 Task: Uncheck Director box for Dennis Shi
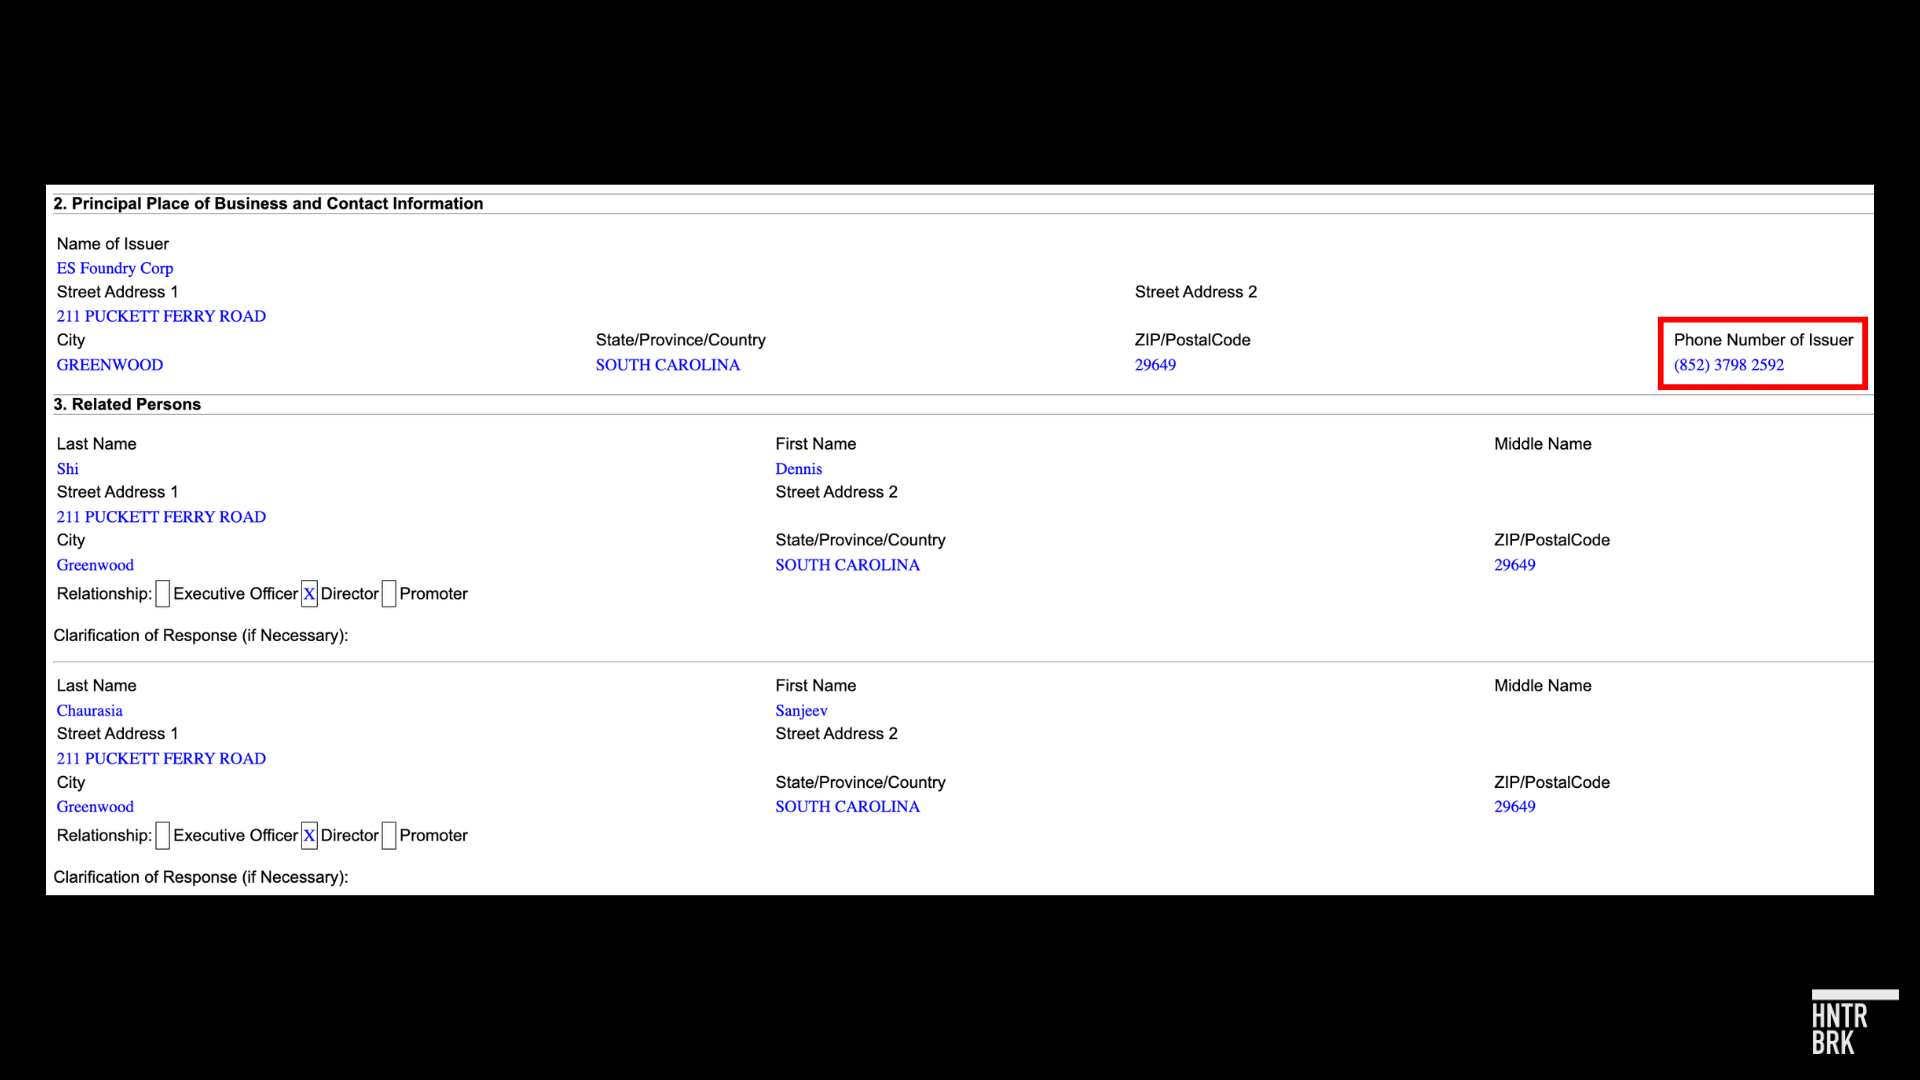point(310,594)
